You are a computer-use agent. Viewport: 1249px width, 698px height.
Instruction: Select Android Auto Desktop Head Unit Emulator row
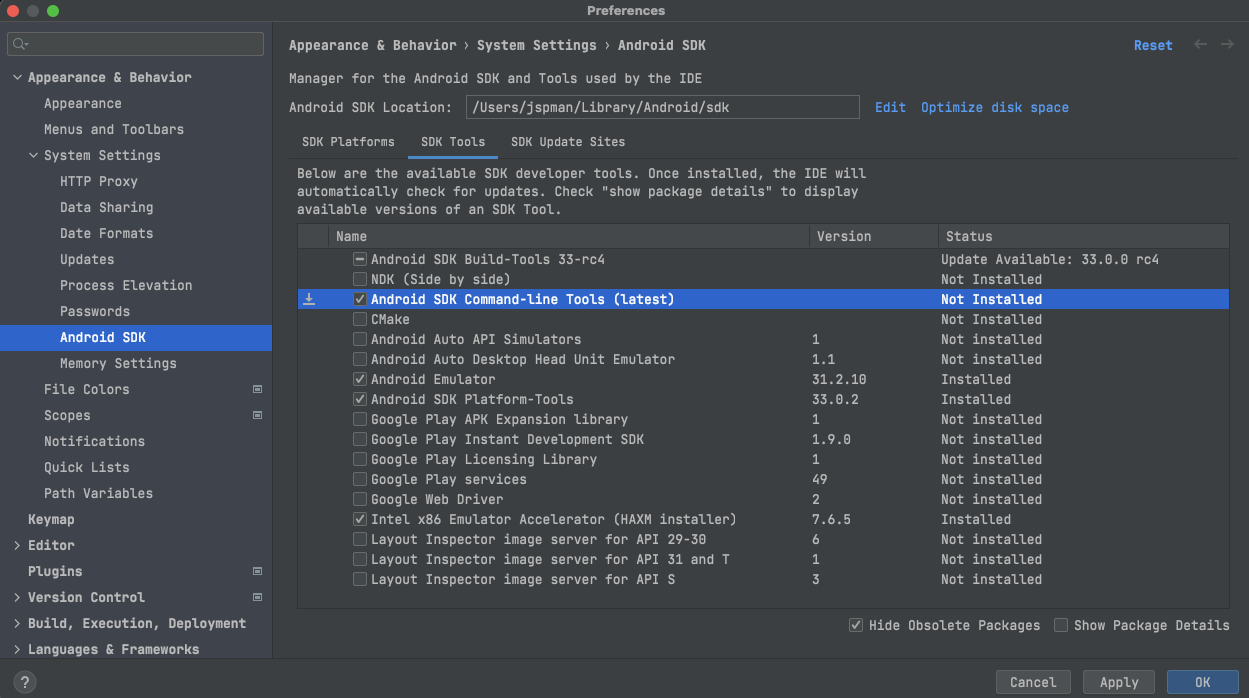pyautogui.click(x=763, y=359)
